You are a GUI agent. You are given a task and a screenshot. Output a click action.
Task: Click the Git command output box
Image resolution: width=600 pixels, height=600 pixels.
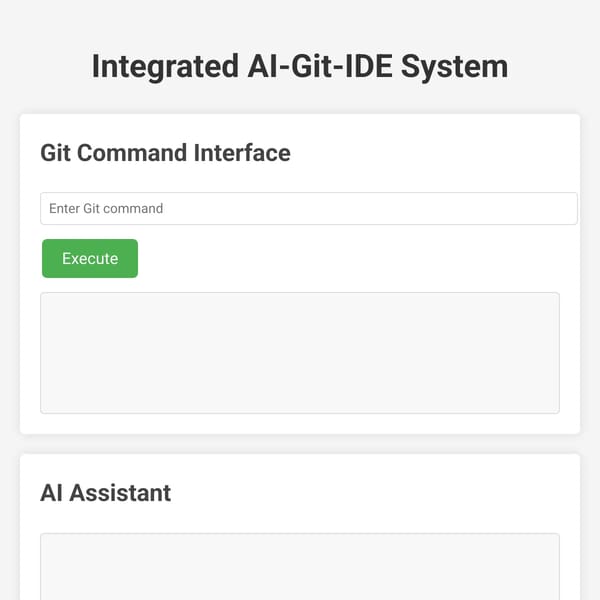[x=300, y=353]
